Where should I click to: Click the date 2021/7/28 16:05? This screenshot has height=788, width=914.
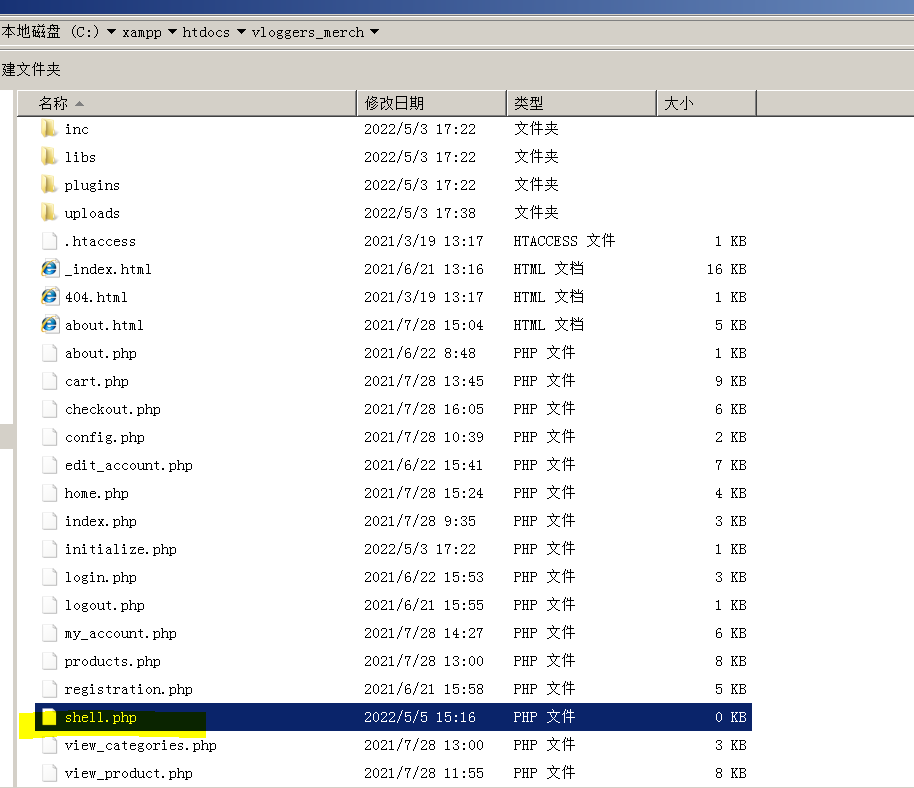pyautogui.click(x=424, y=409)
